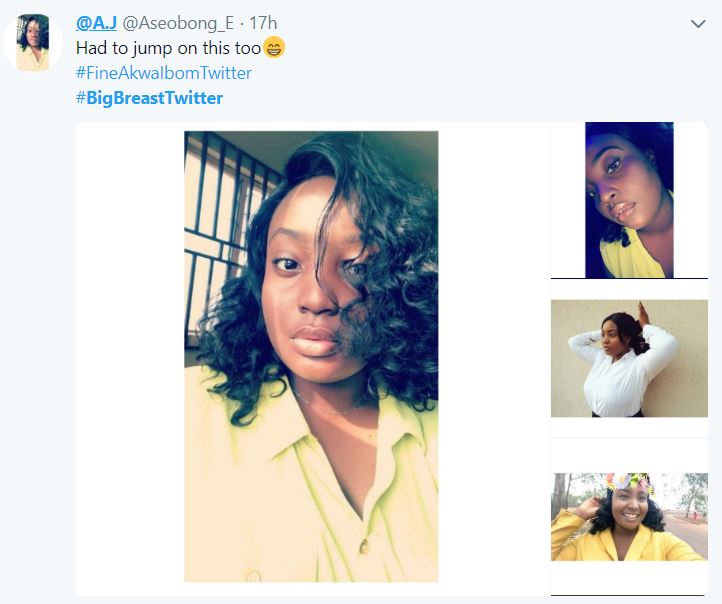Click the flower crown in the bottom thumbnail
Screen dimensions: 722x604
627,484
